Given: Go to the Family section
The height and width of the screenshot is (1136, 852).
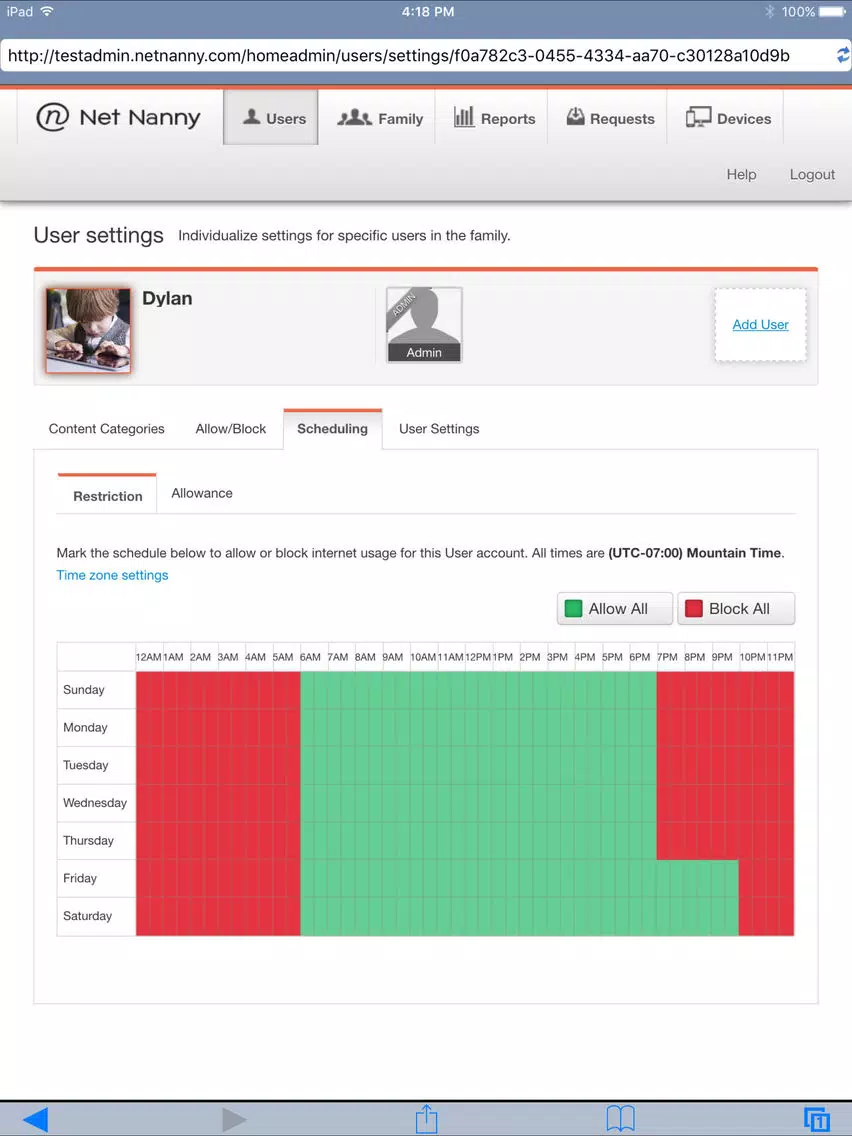Looking at the screenshot, I should 380,118.
